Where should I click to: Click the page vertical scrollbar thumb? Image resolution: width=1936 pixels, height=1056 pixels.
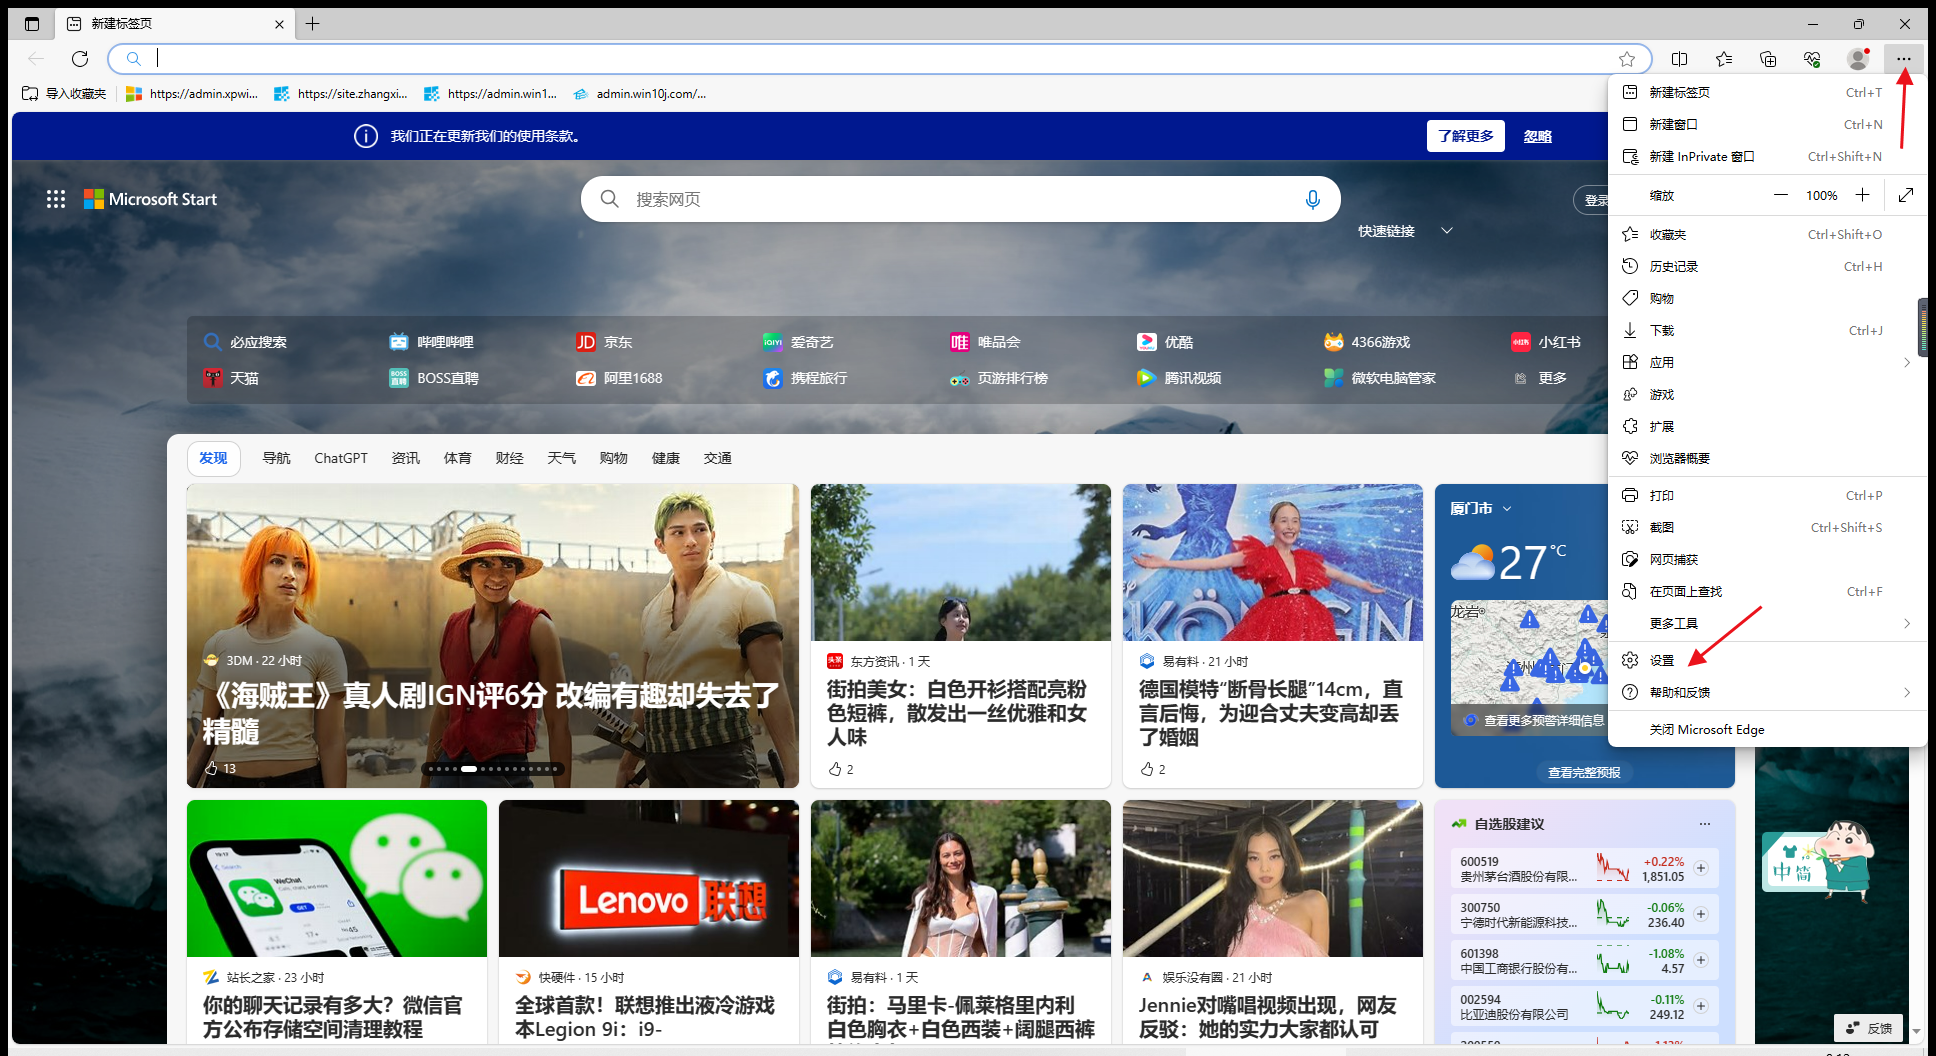[x=1922, y=327]
